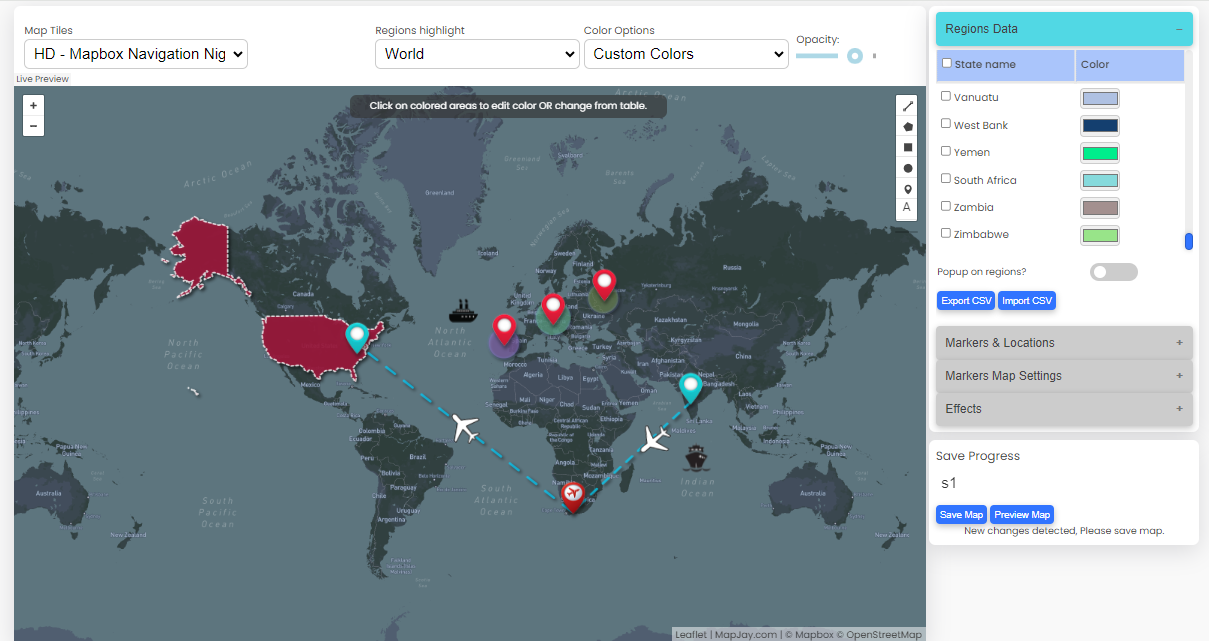The width and height of the screenshot is (1209, 641).
Task: Open the Leaflet attribution link
Action: pos(691,634)
